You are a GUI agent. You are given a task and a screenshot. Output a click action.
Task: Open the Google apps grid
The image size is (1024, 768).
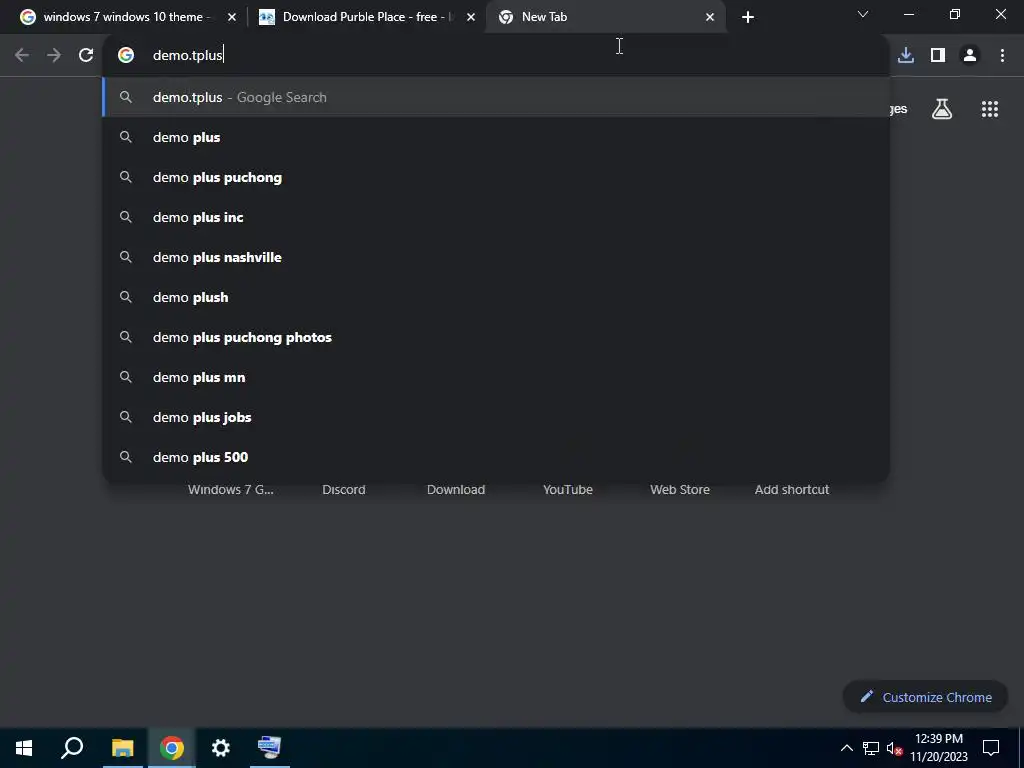pos(989,109)
